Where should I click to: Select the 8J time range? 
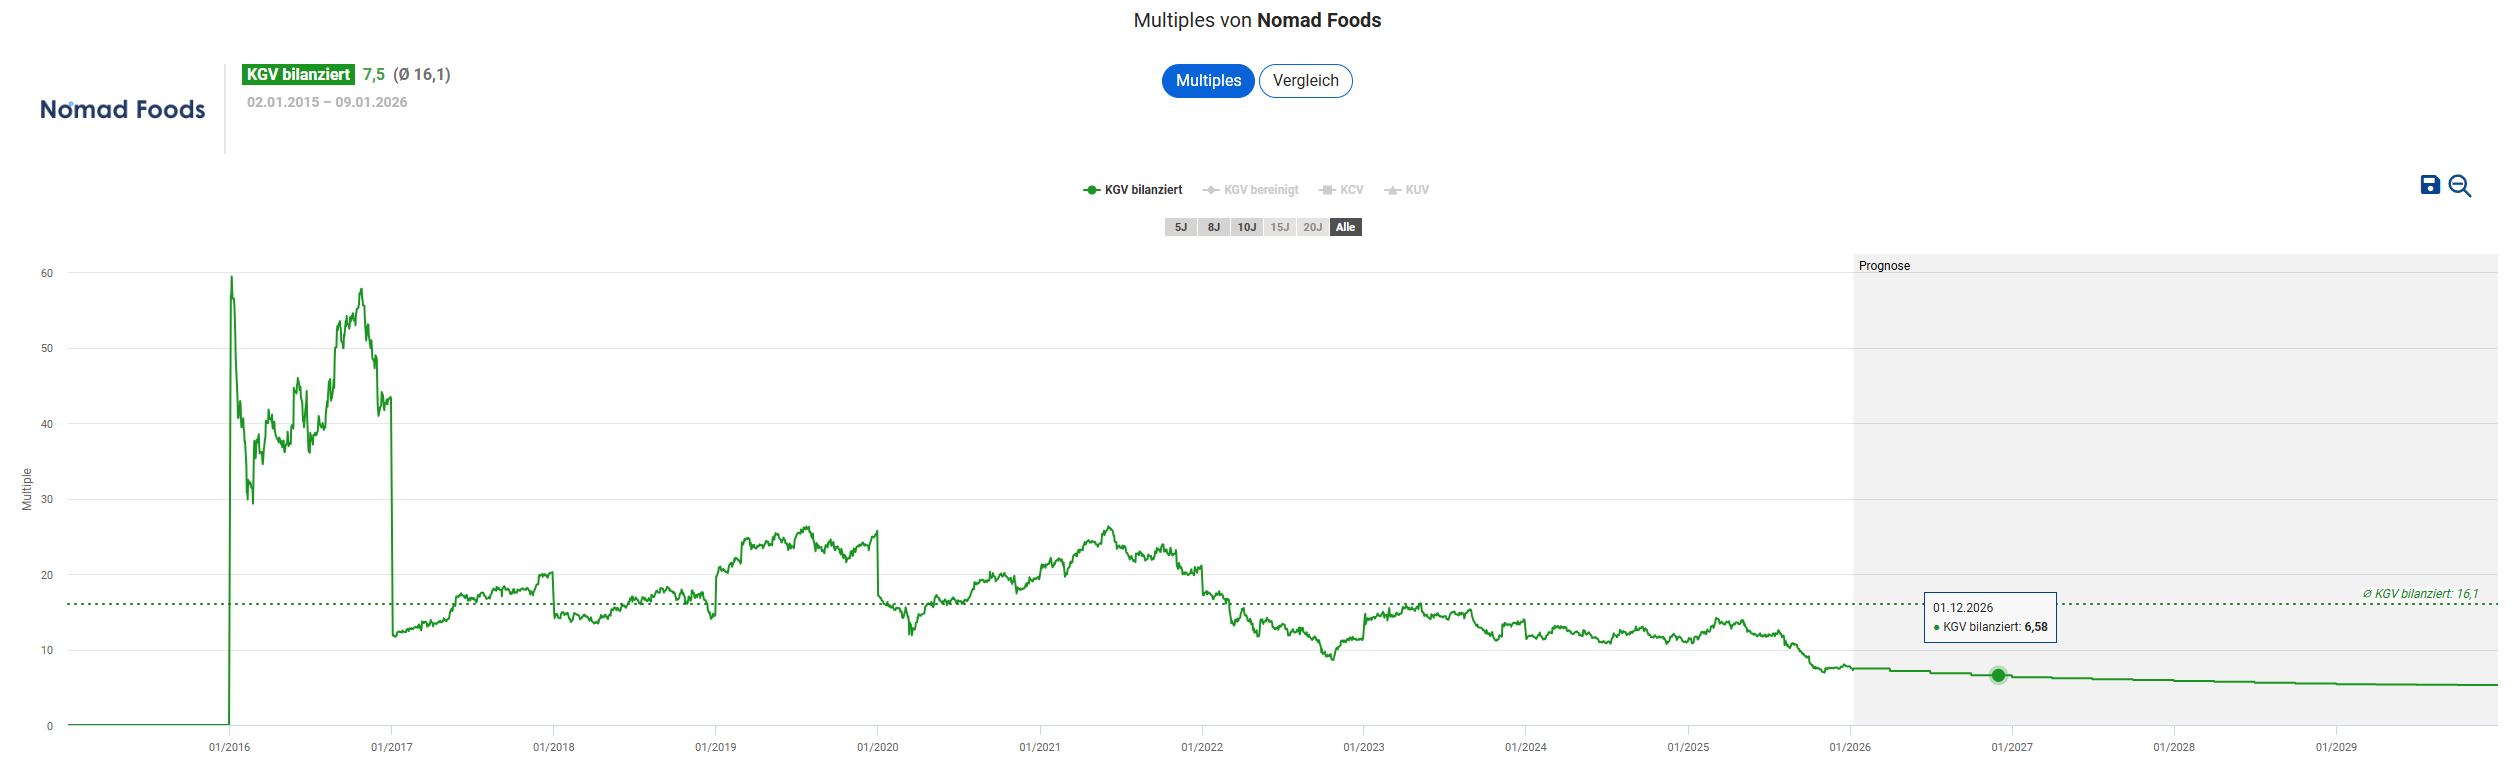(1214, 227)
